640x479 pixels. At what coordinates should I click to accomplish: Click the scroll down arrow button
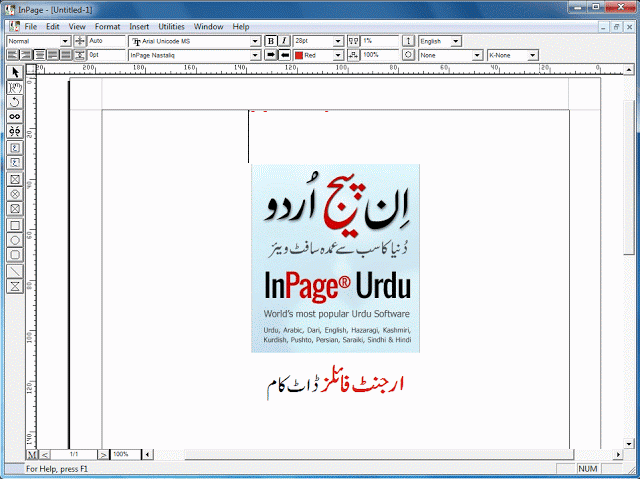(629, 444)
